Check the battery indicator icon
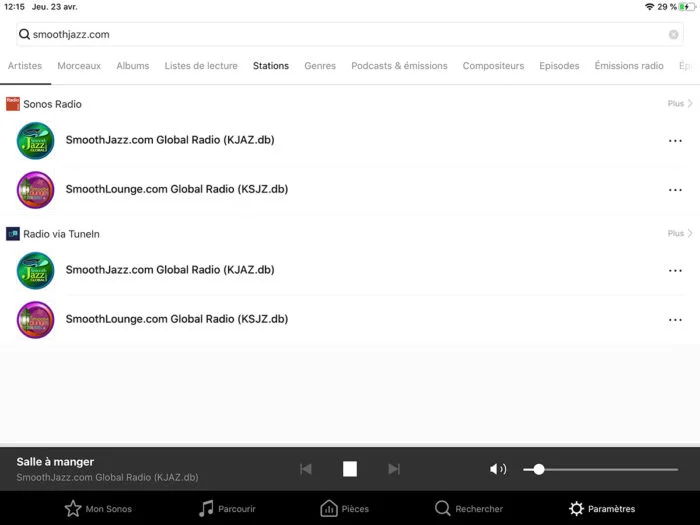 click(x=687, y=7)
